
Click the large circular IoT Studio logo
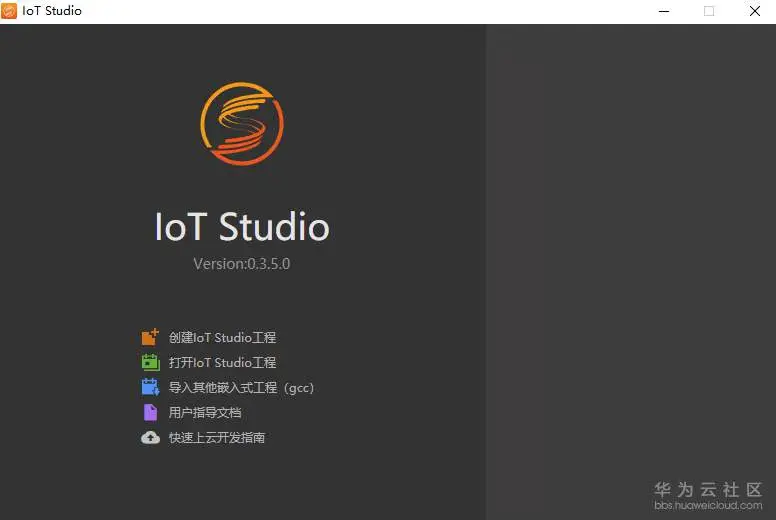(242, 124)
